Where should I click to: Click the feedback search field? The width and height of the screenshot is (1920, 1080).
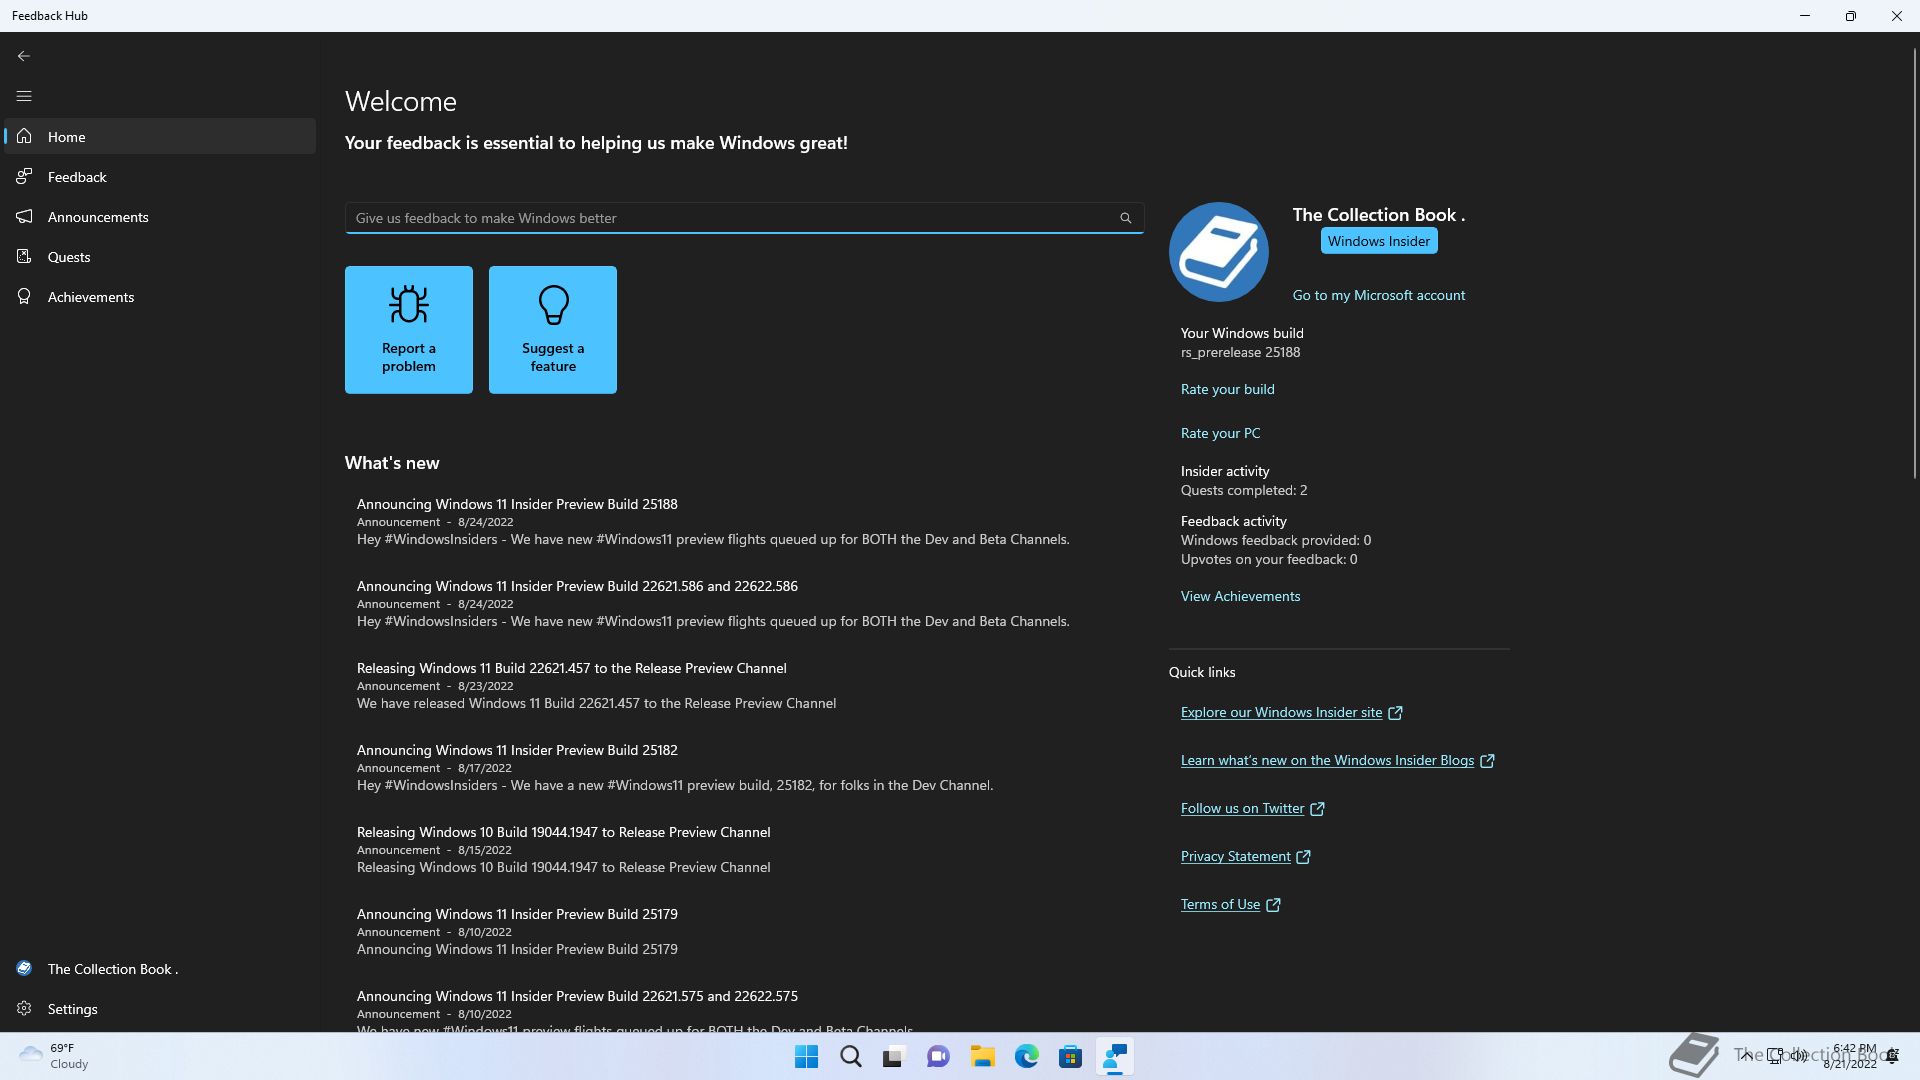coord(744,218)
